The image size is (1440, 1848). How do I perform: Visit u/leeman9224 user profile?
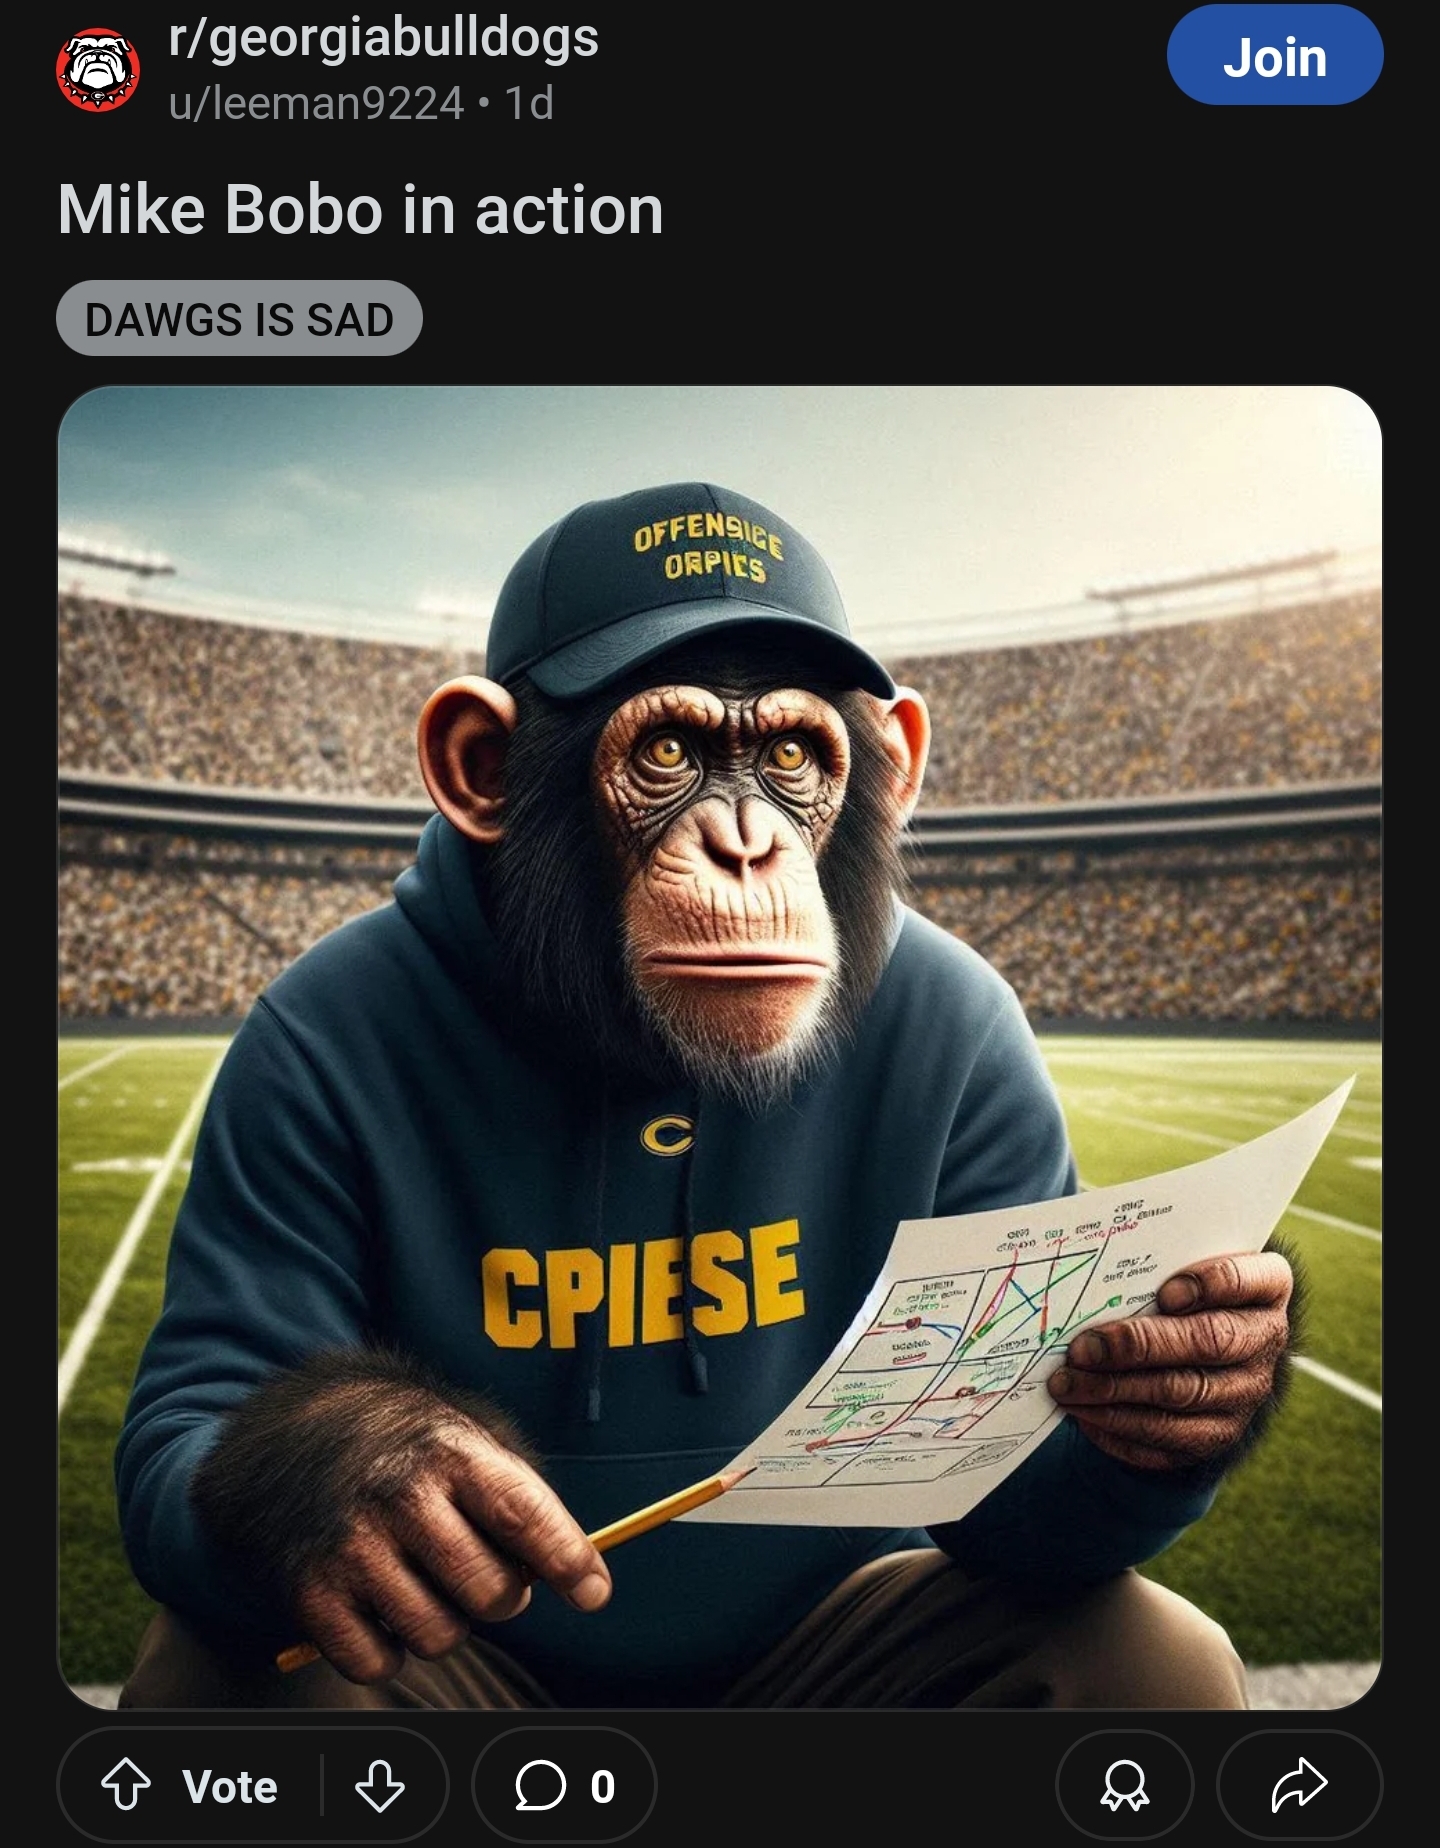click(x=317, y=103)
